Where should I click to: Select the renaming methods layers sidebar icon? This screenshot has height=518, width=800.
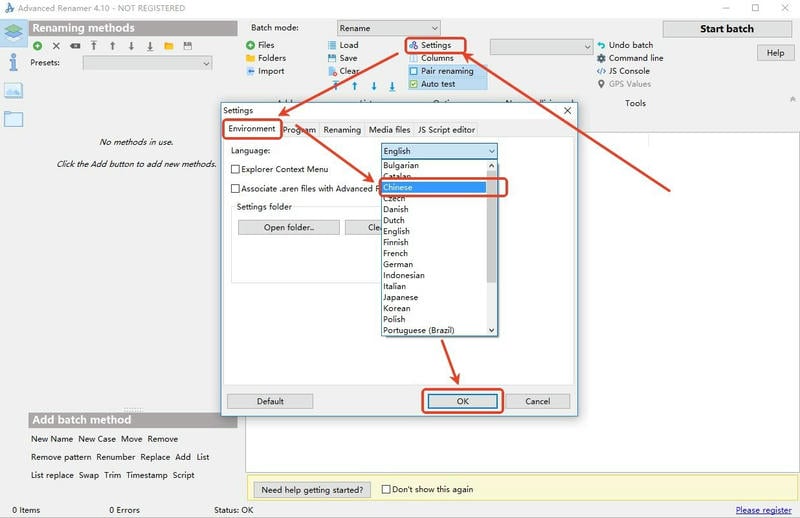pyautogui.click(x=13, y=32)
